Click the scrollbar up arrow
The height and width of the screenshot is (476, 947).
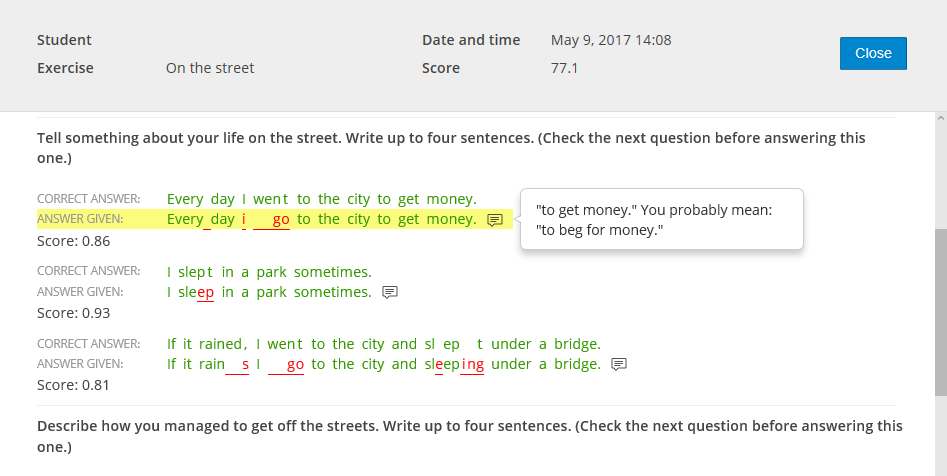click(941, 118)
